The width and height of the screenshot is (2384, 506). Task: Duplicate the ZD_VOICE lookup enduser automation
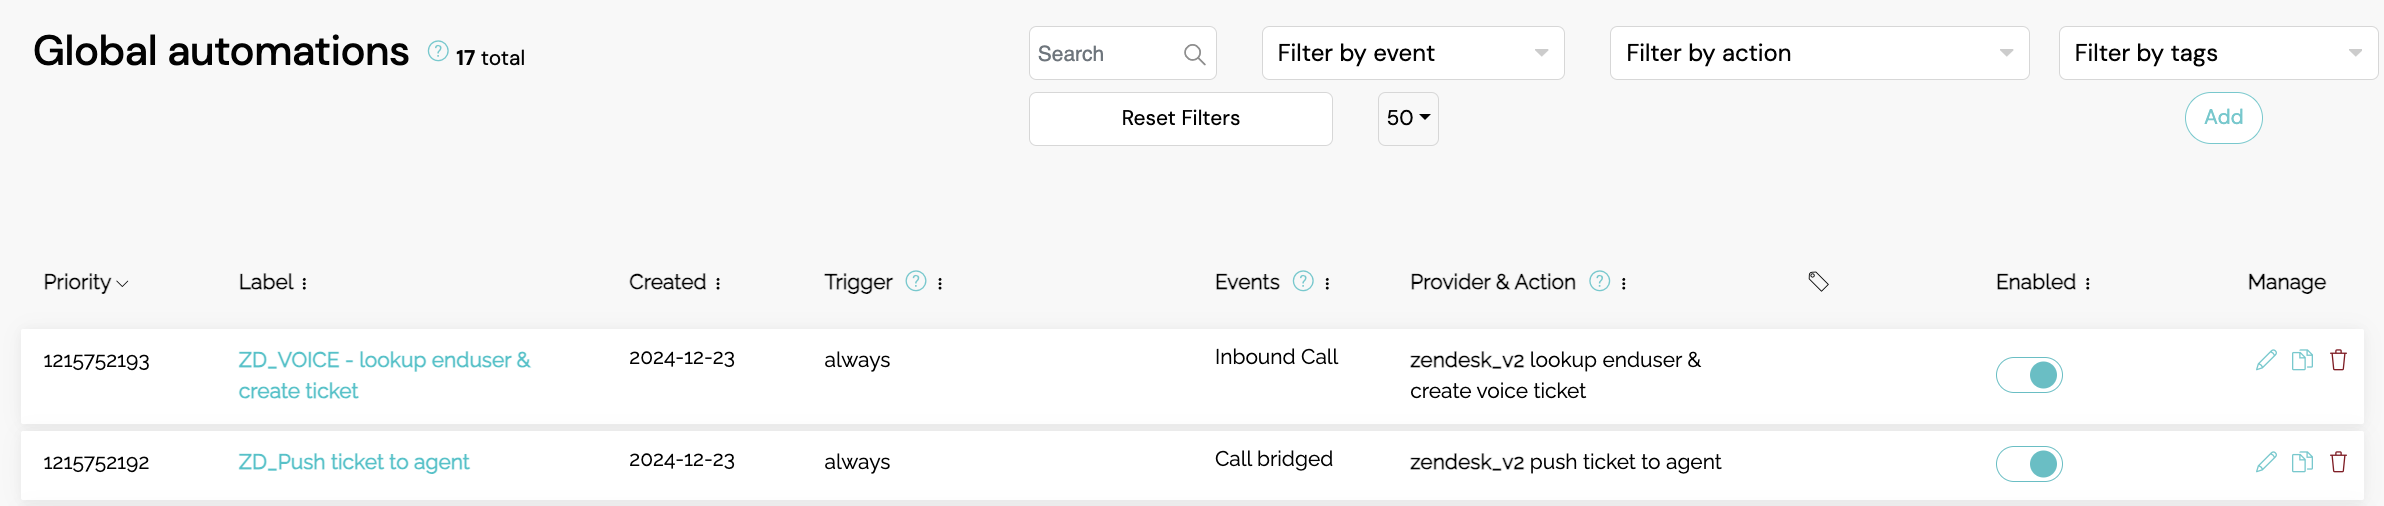(2302, 360)
